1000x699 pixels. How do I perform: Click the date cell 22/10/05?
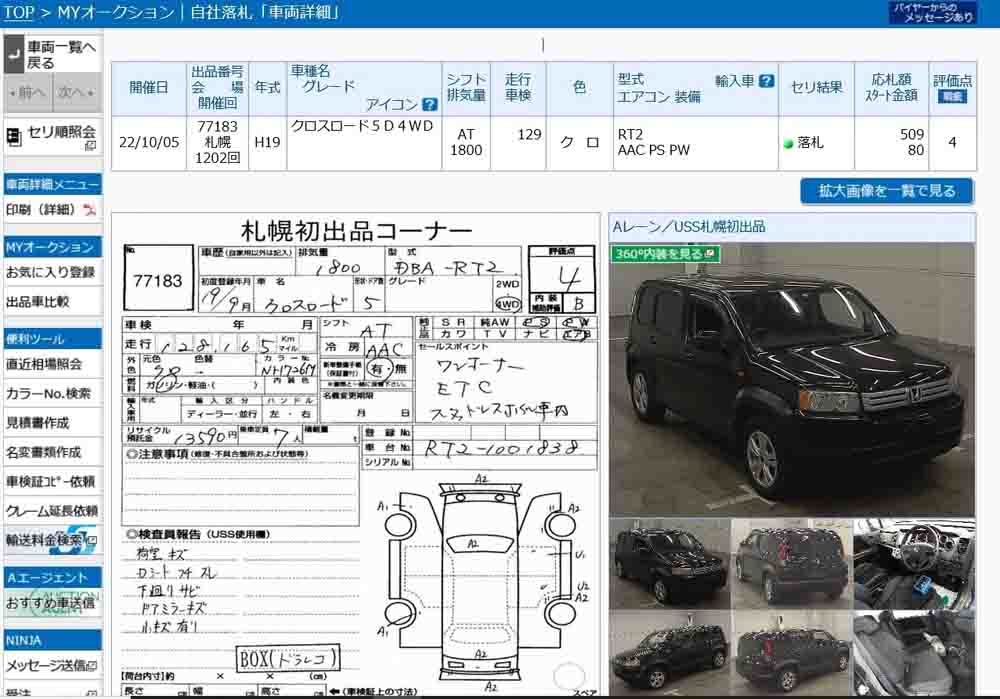(x=149, y=142)
